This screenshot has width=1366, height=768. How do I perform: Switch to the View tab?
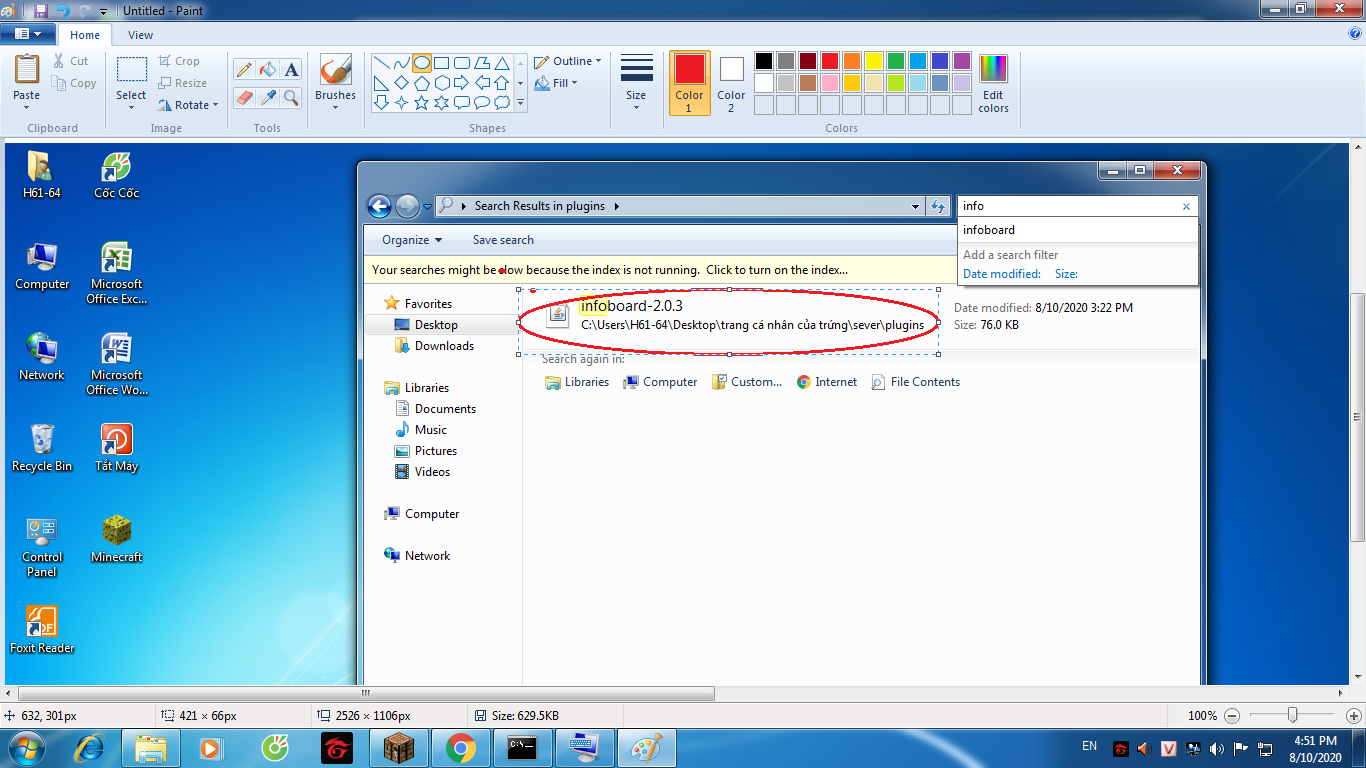point(140,35)
